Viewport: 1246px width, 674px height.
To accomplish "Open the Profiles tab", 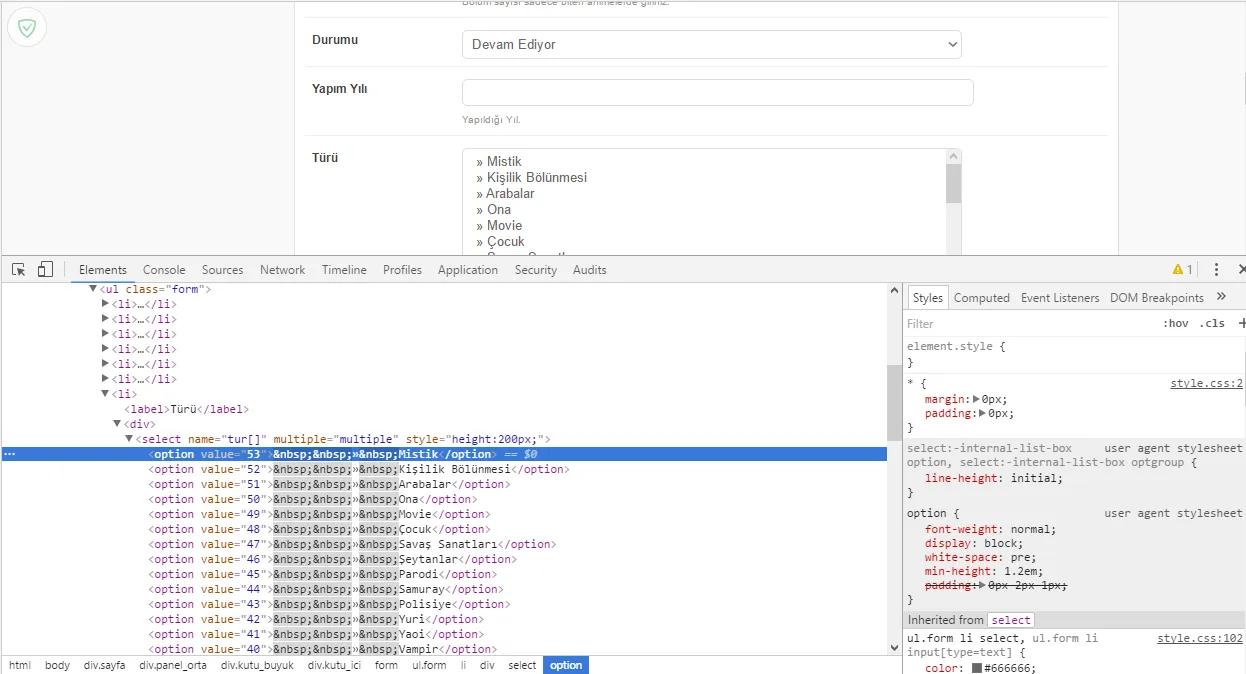I will (x=402, y=270).
